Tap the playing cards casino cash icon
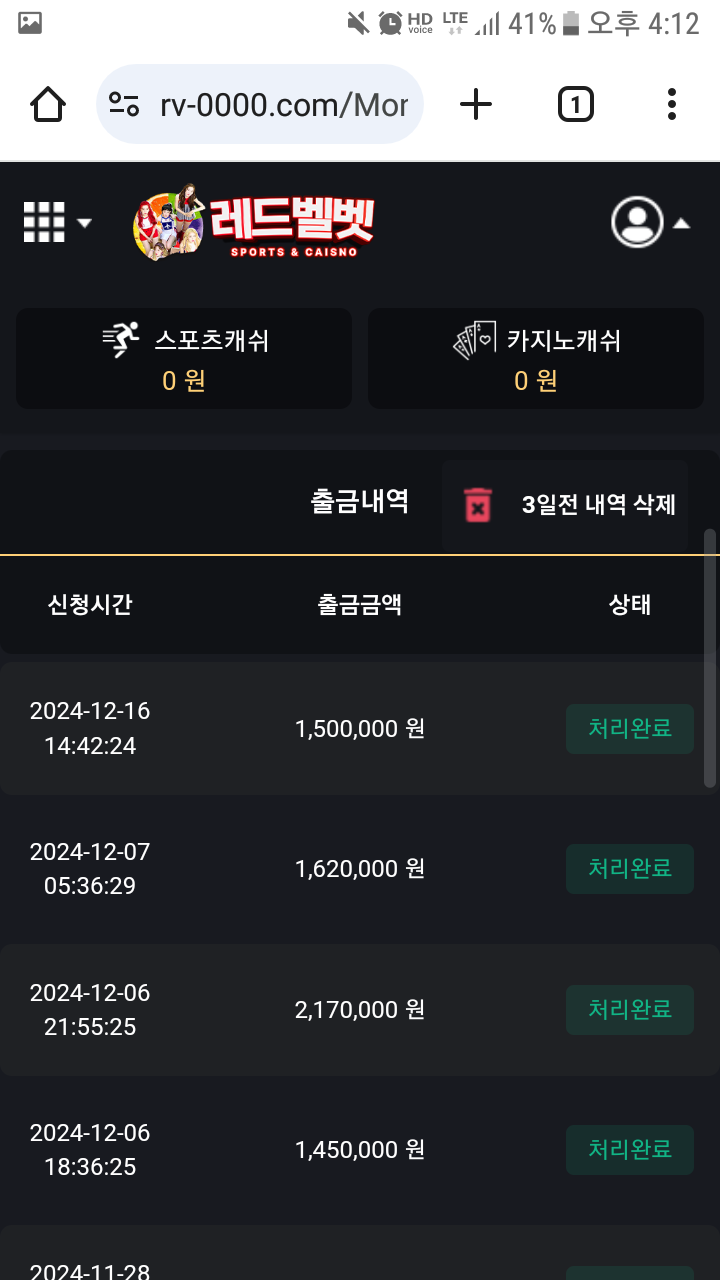This screenshot has height=1280, width=720. 475,340
